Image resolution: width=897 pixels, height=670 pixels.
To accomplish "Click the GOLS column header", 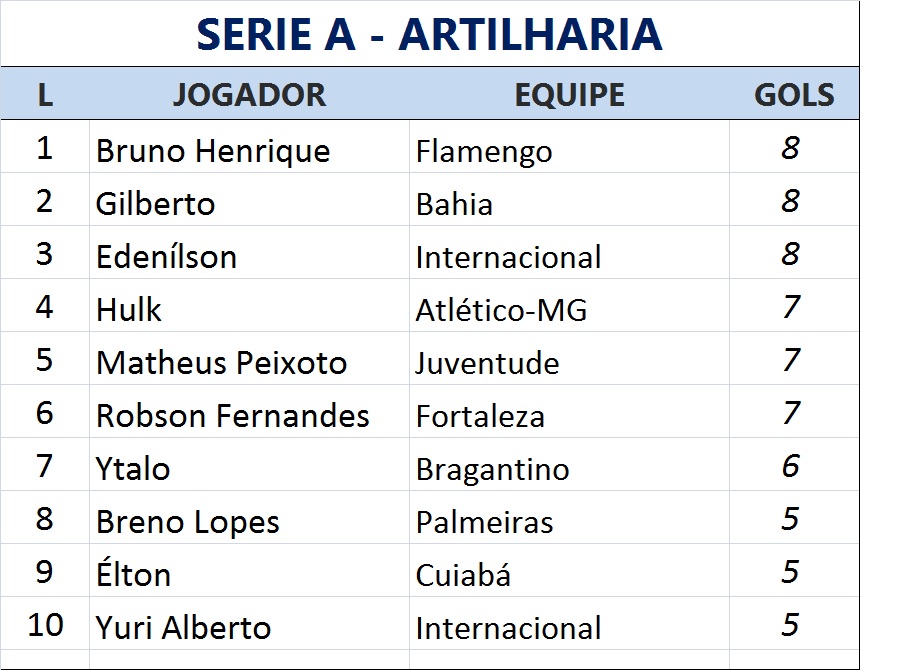I will click(794, 95).
